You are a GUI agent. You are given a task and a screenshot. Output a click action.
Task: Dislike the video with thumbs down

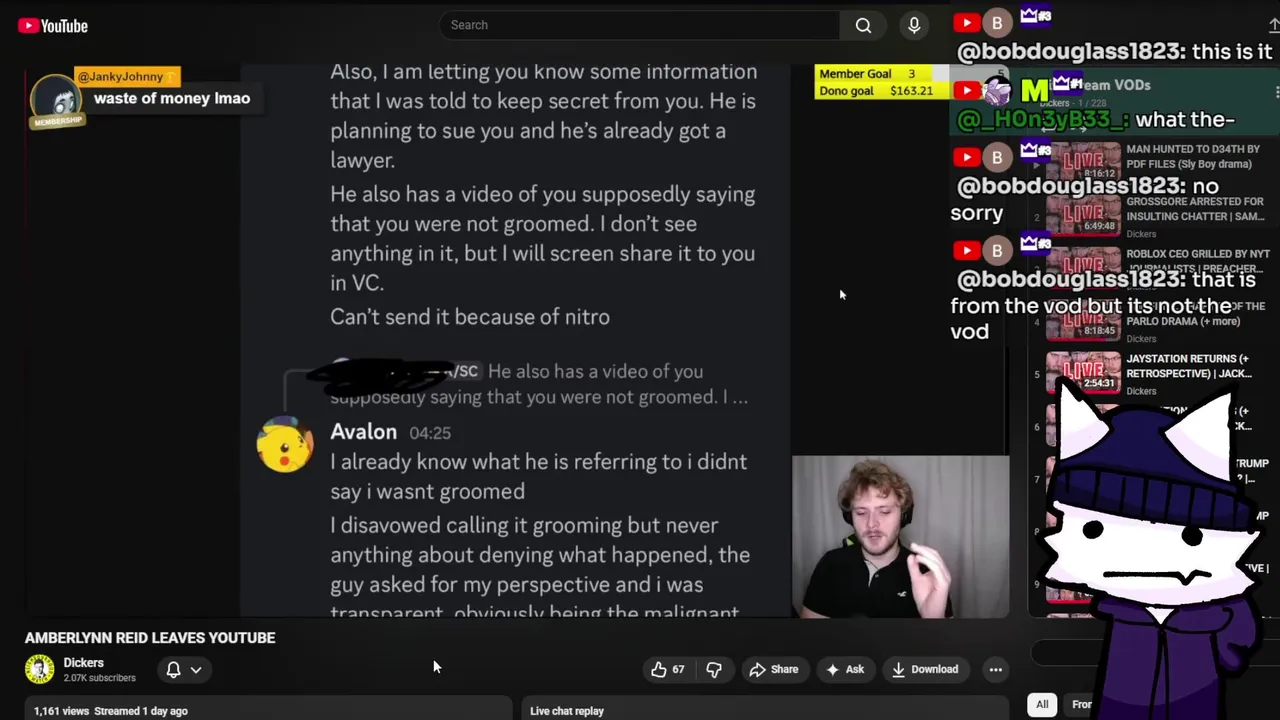tap(714, 669)
